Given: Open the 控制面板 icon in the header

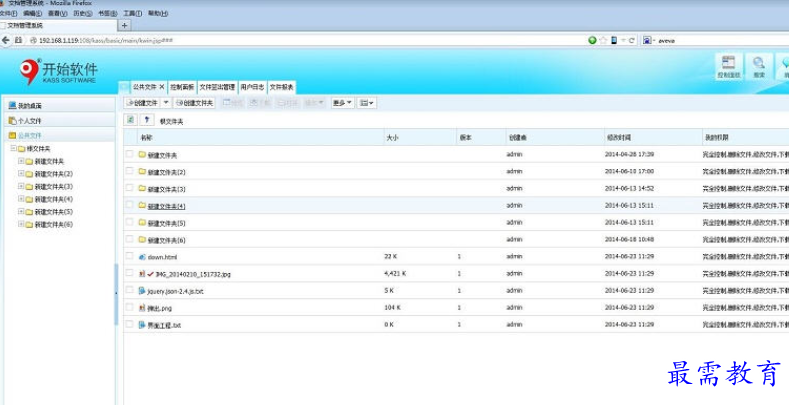Looking at the screenshot, I should pos(729,67).
